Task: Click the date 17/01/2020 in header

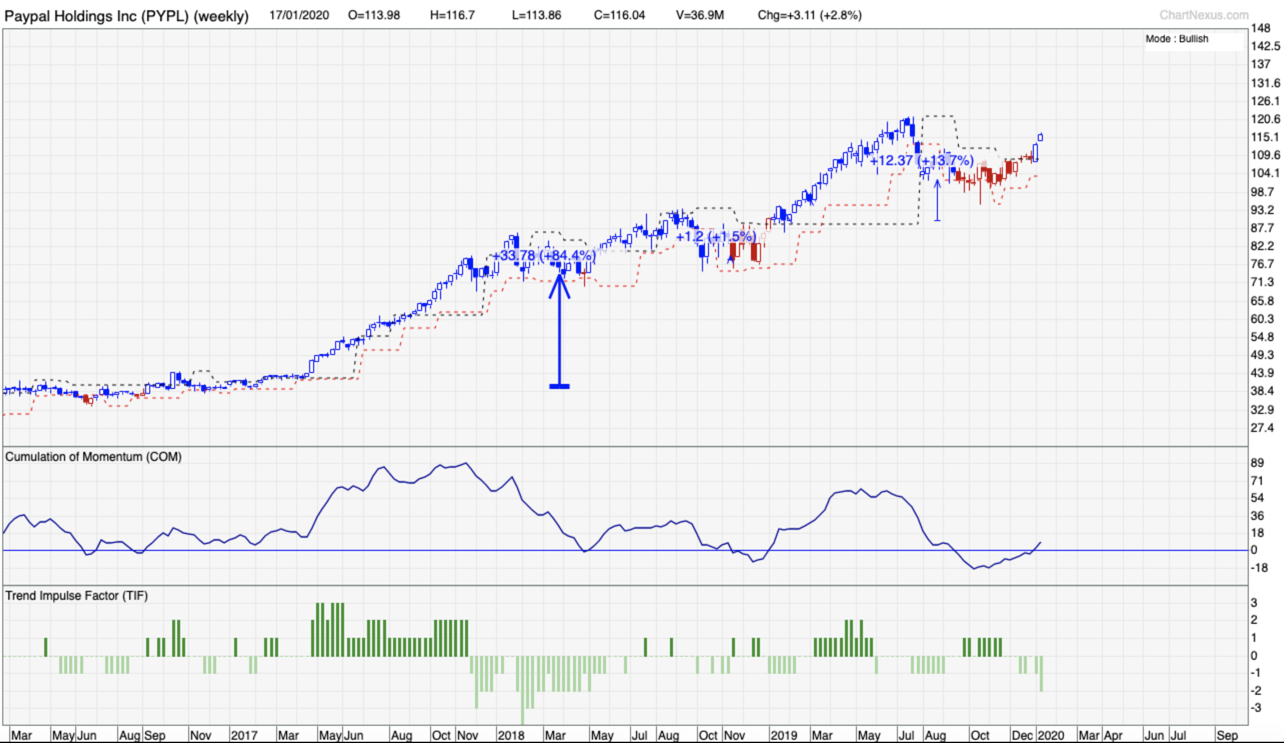Action: tap(301, 15)
